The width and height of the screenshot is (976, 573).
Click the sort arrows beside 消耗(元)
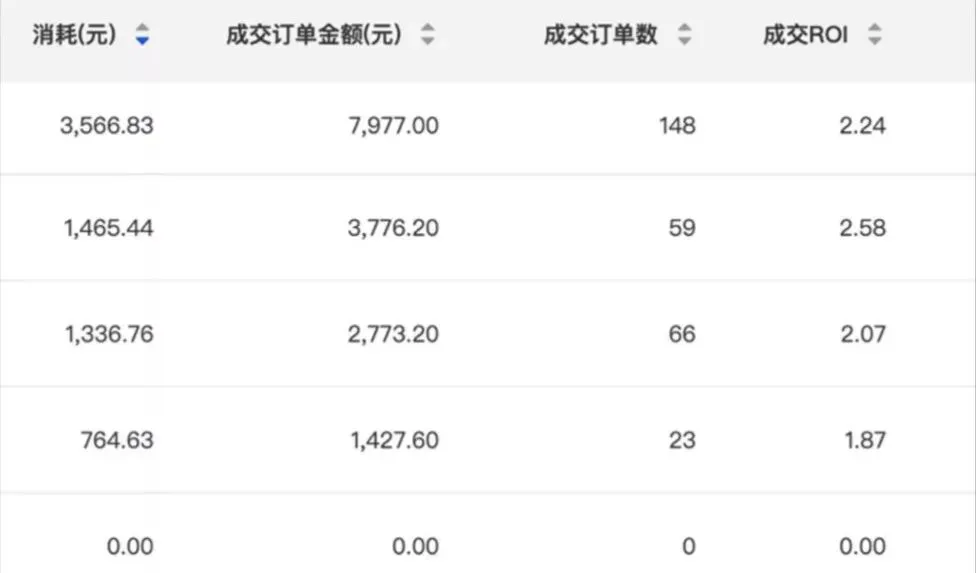(142, 36)
